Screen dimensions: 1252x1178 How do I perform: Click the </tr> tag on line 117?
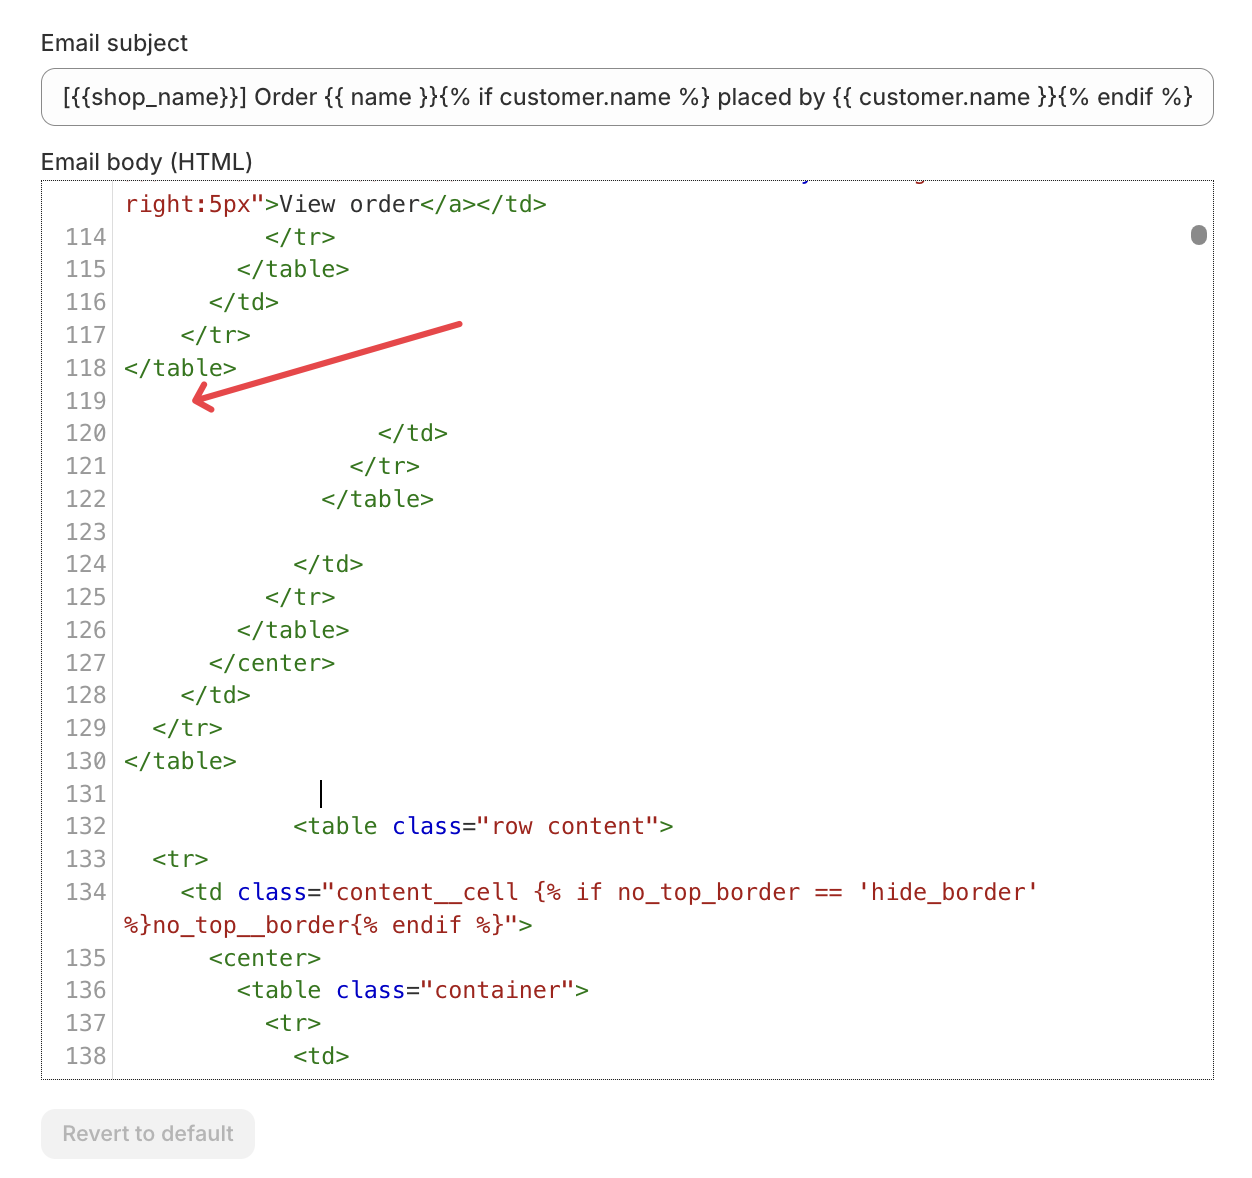(x=216, y=335)
